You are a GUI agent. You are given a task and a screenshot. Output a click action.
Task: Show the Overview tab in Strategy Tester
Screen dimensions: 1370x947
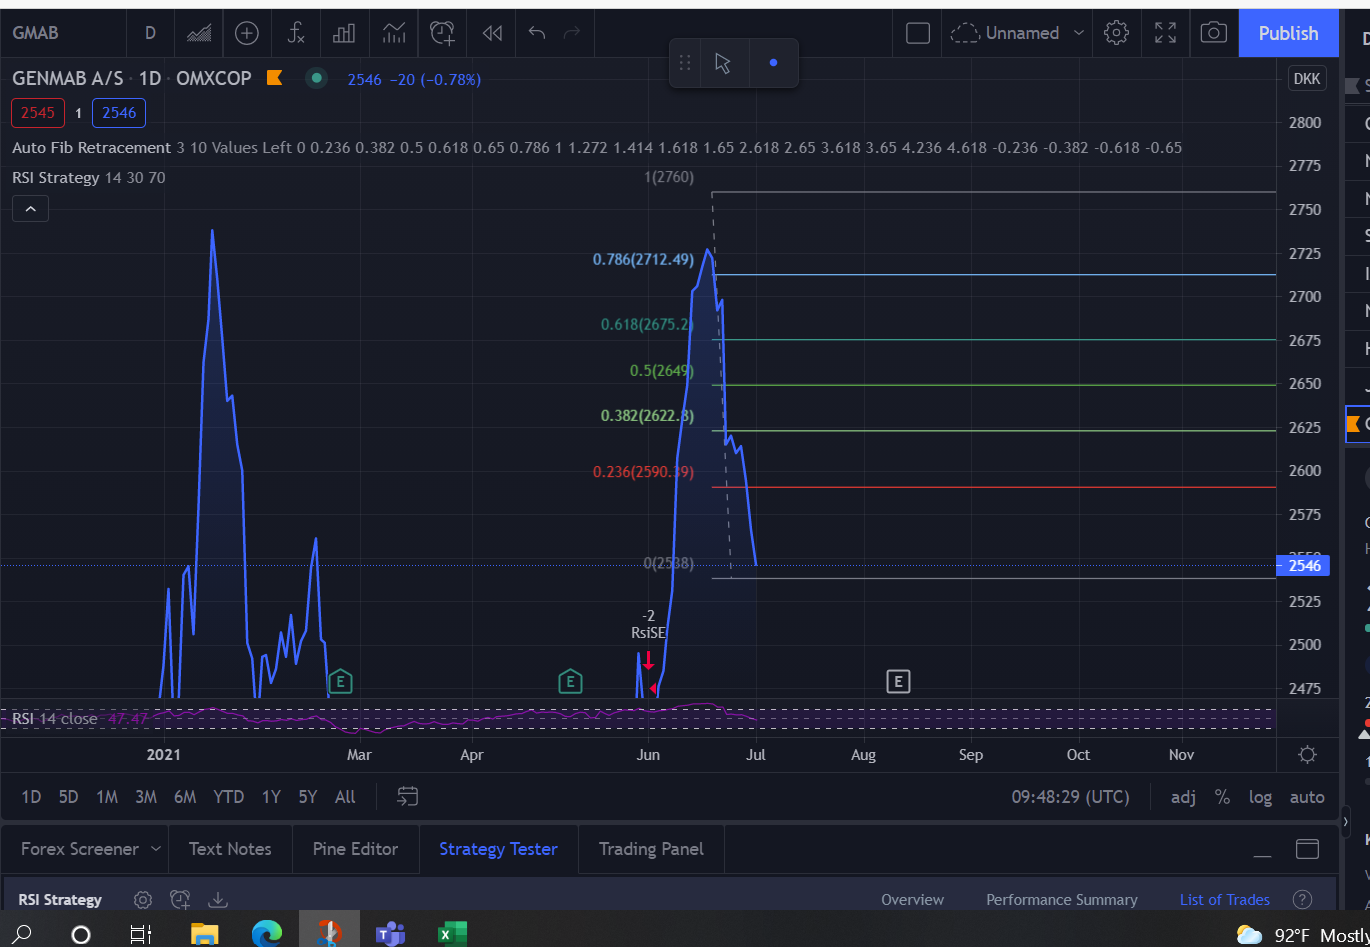[912, 900]
